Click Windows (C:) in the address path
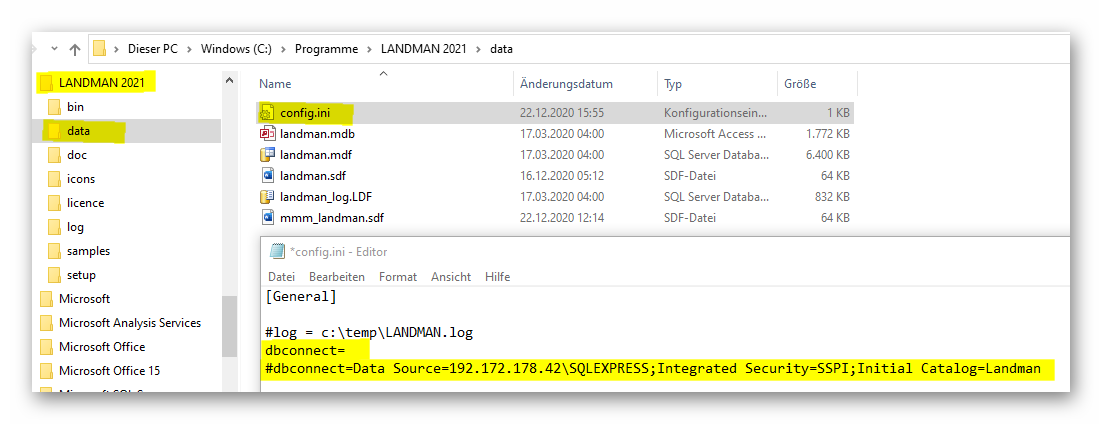 coord(236,49)
